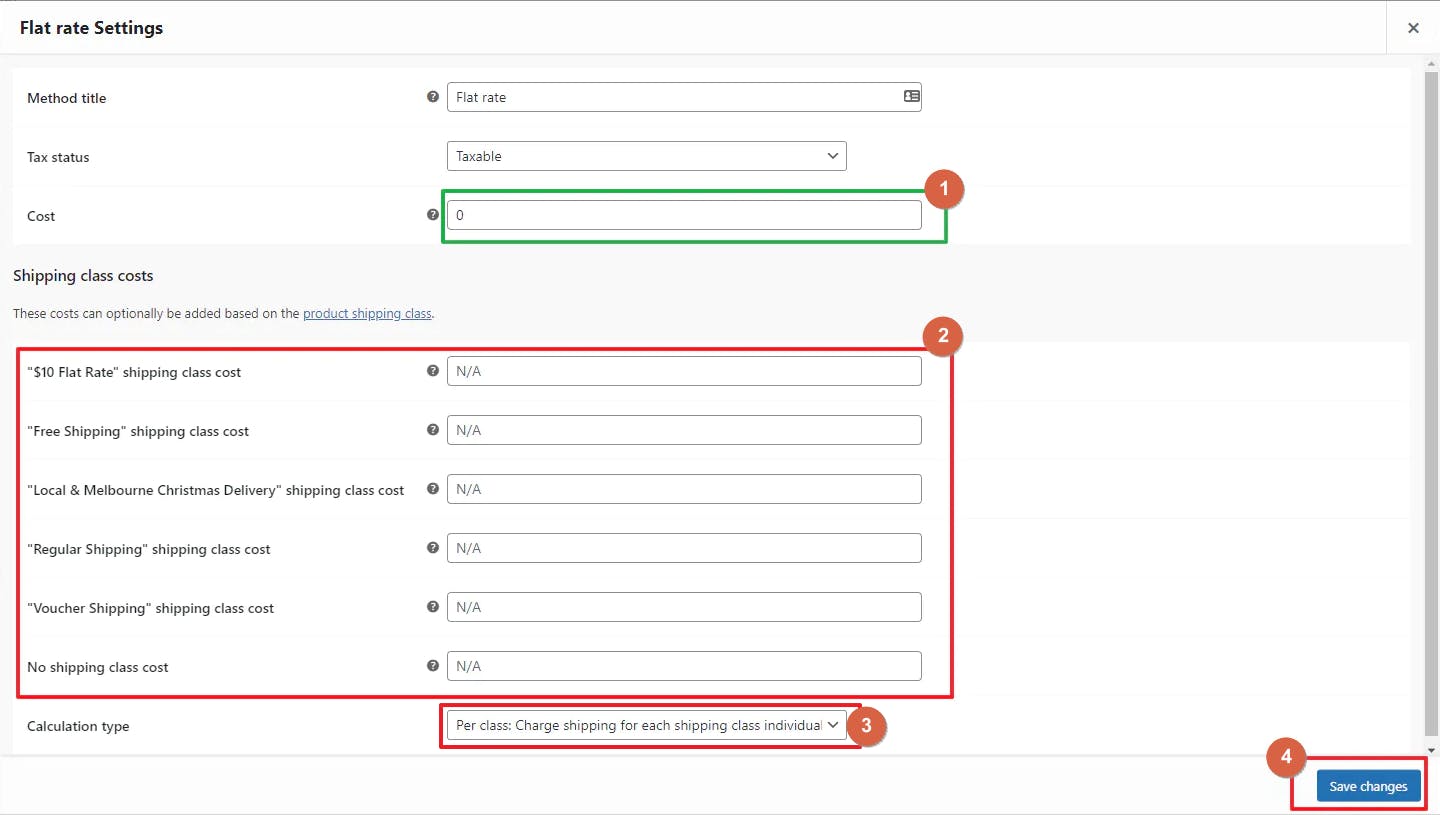Open the product shipping class link
The height and width of the screenshot is (815, 1440).
pyautogui.click(x=367, y=313)
